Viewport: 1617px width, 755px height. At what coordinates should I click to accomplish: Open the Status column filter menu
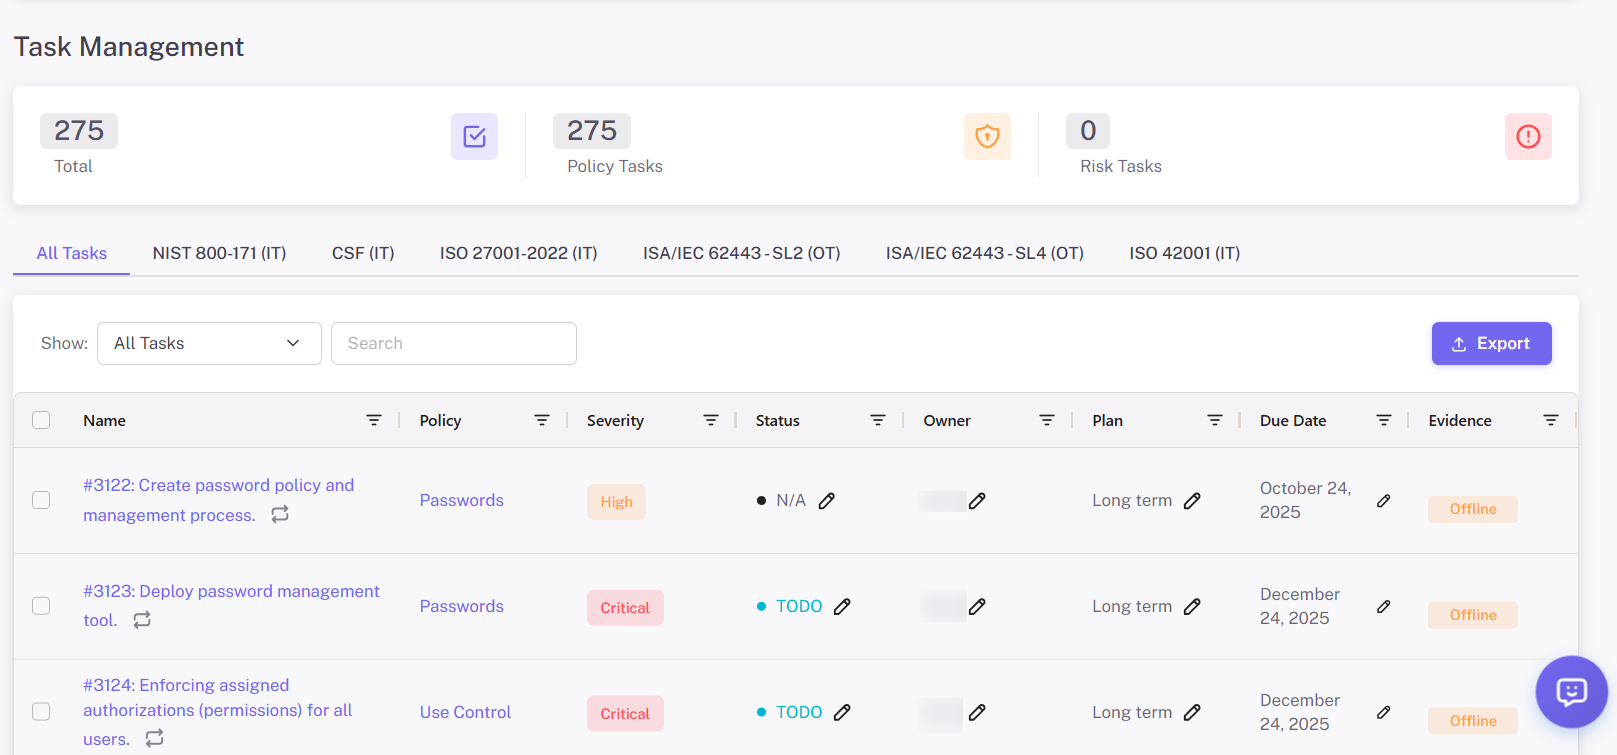(877, 420)
